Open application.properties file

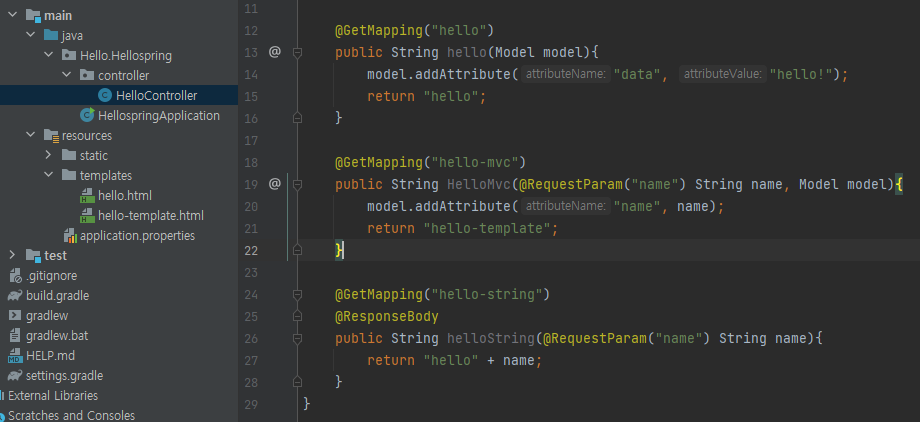pyautogui.click(x=137, y=235)
